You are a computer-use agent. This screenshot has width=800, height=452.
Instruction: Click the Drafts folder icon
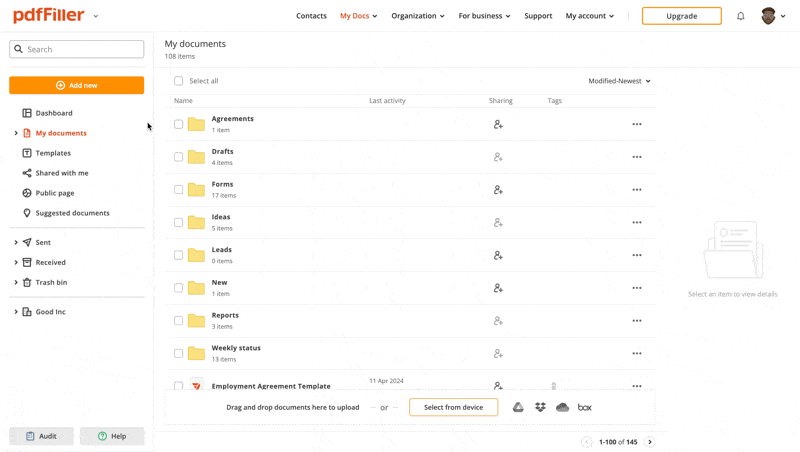click(196, 157)
